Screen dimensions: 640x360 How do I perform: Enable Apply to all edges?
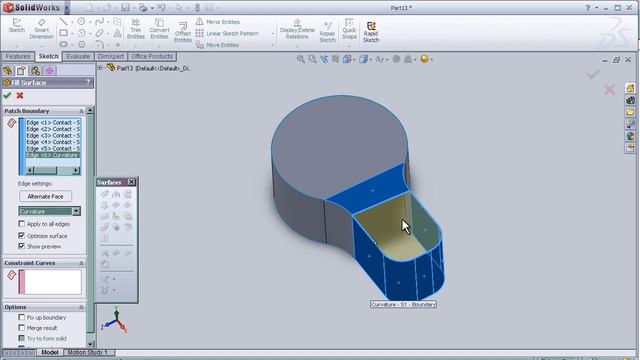pos(22,224)
